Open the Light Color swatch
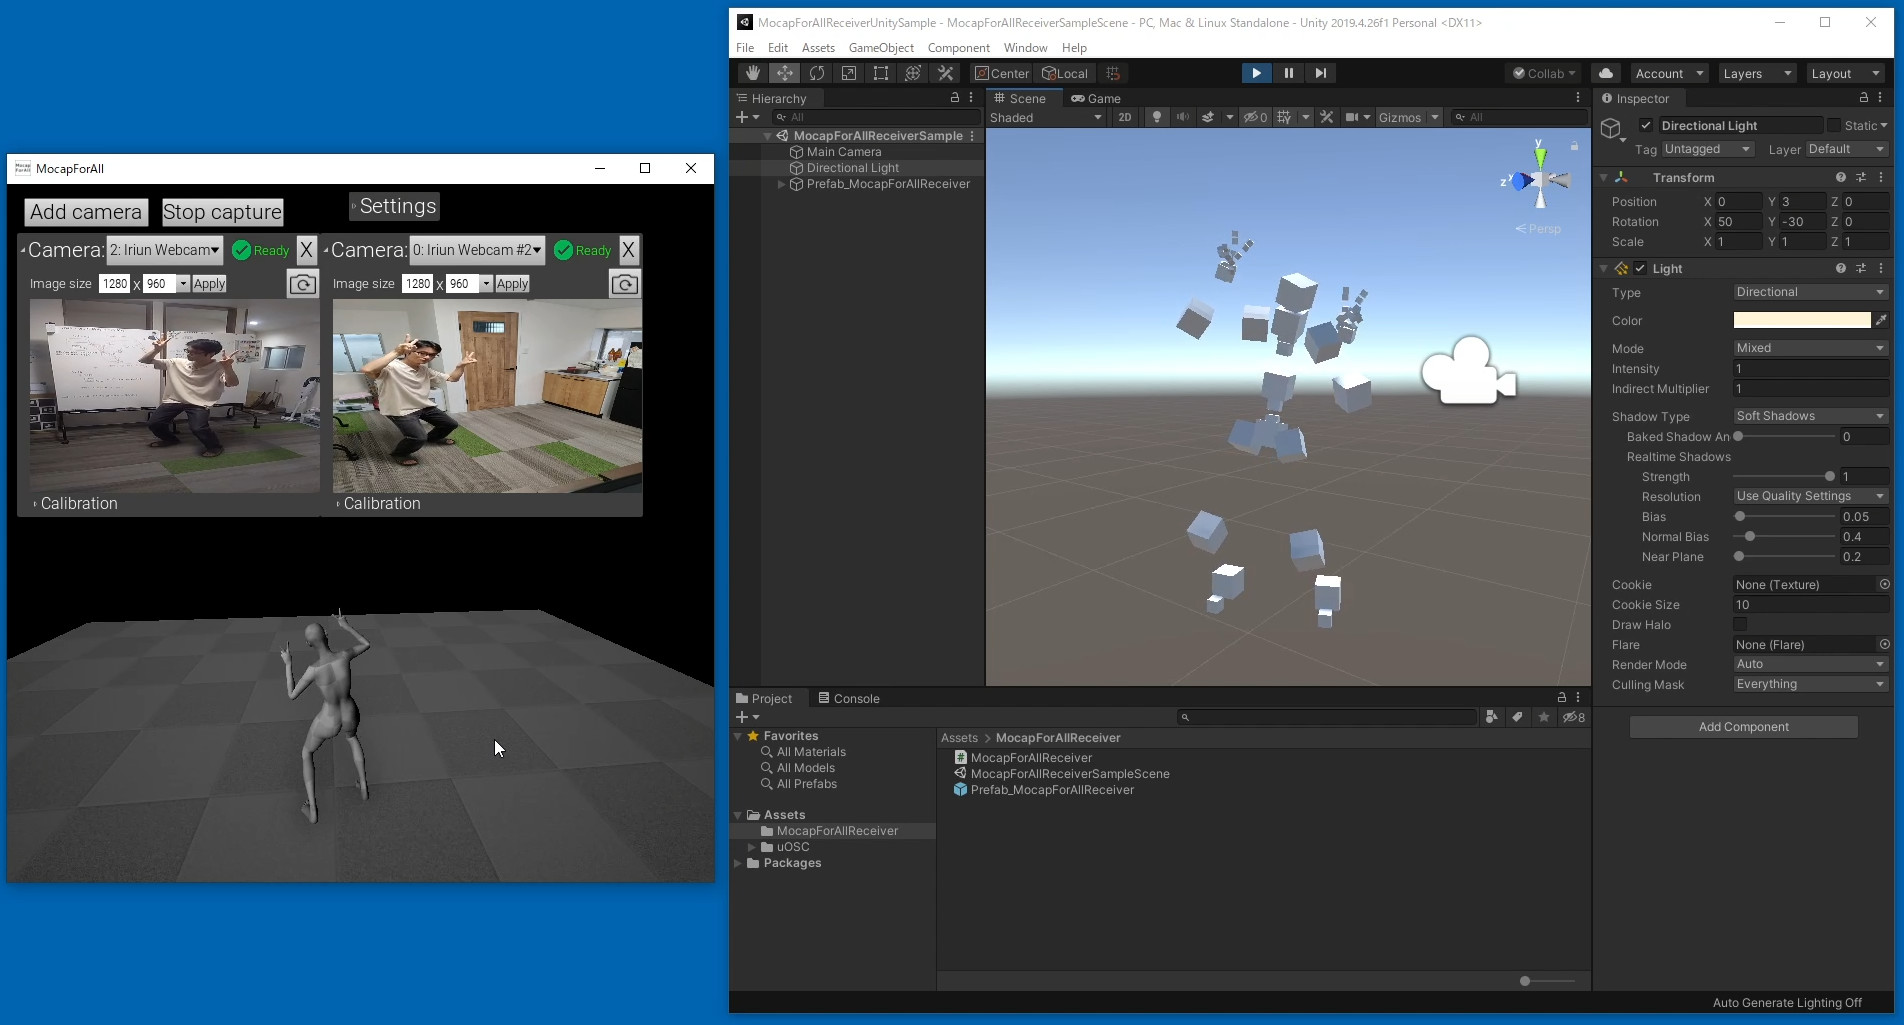The image size is (1904, 1025). click(x=1800, y=320)
